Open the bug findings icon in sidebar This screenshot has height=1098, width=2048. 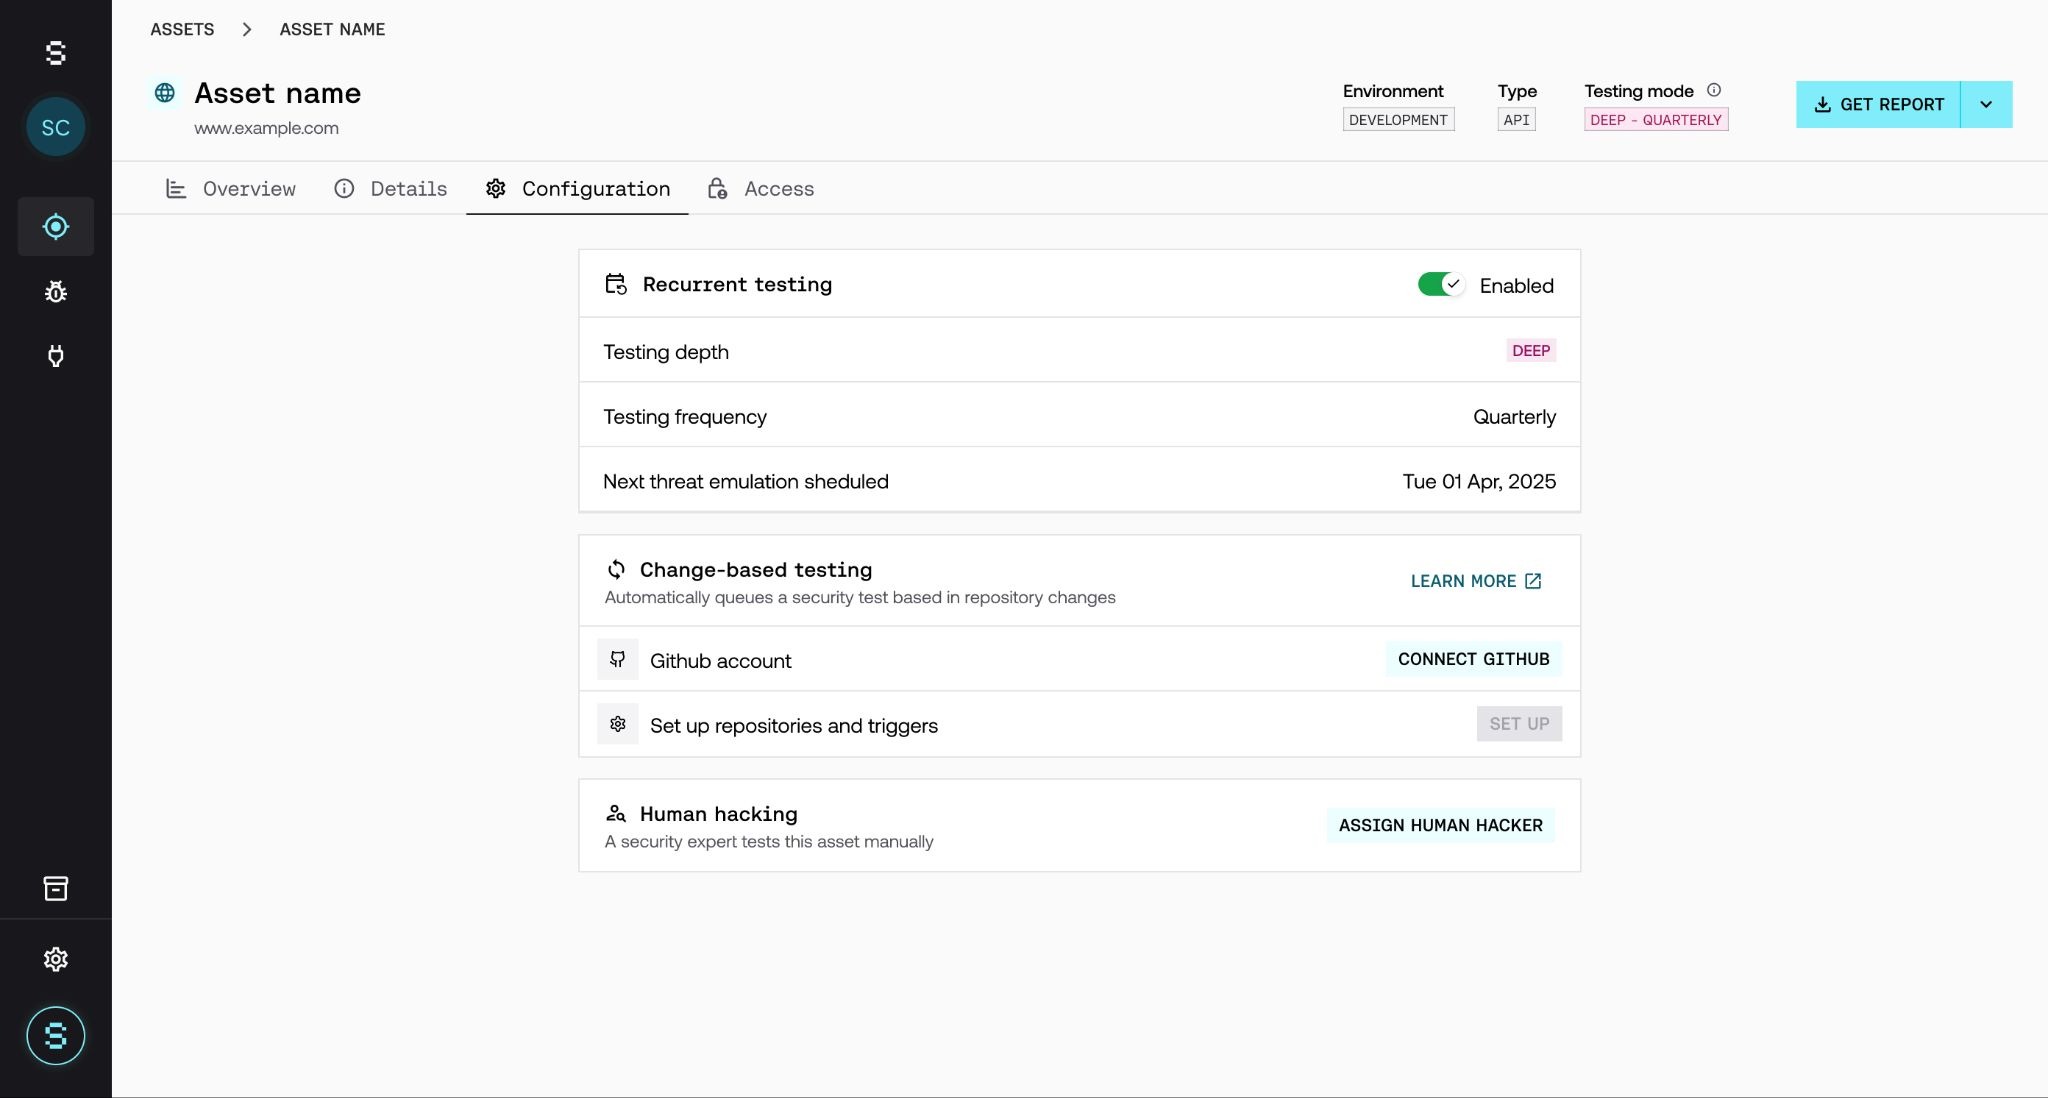[56, 291]
